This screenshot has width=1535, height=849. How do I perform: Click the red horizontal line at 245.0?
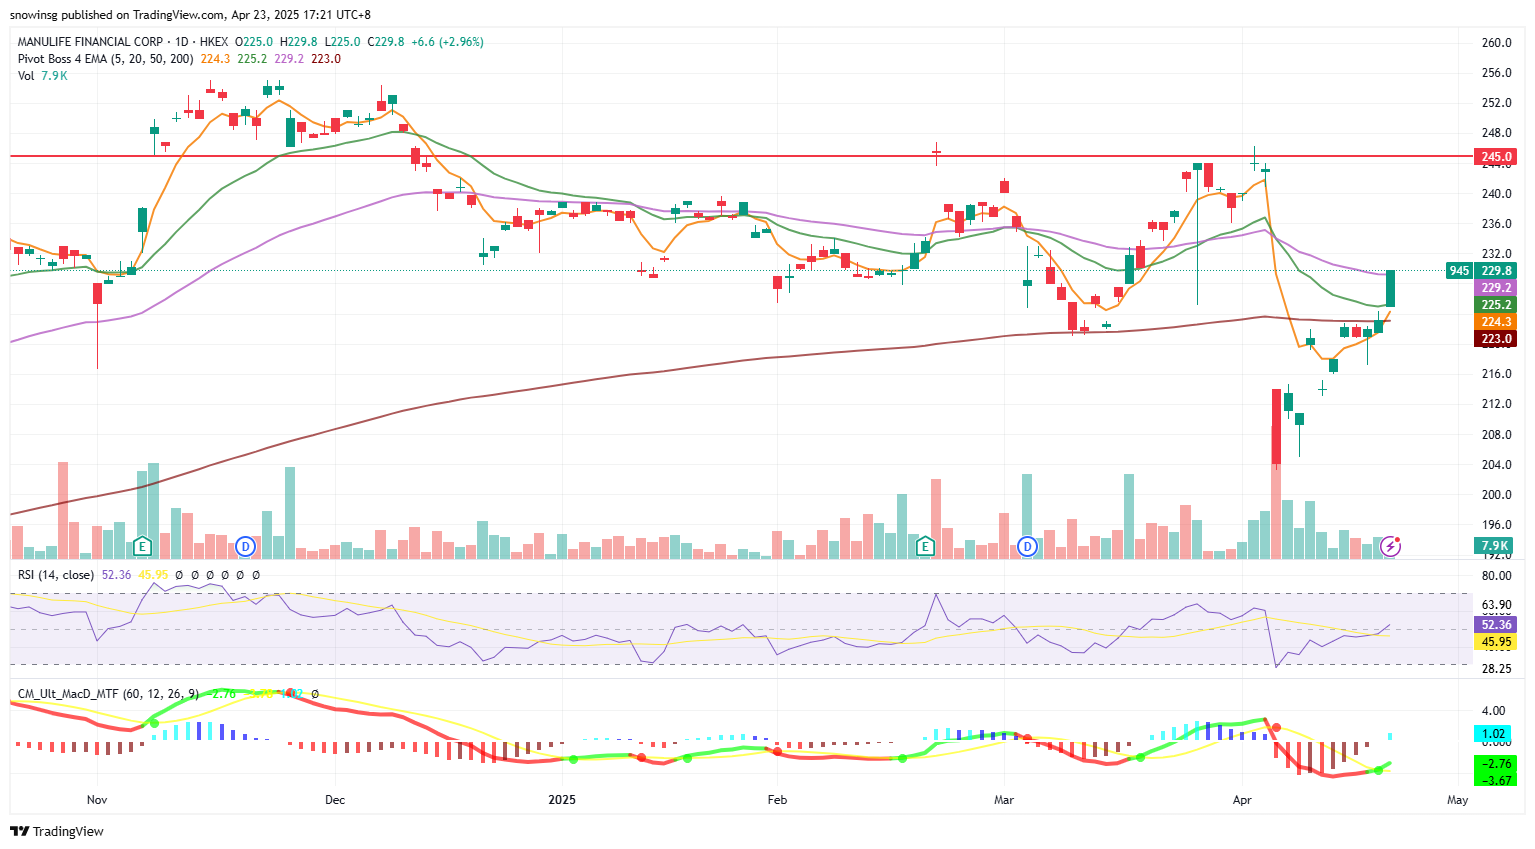(740, 156)
